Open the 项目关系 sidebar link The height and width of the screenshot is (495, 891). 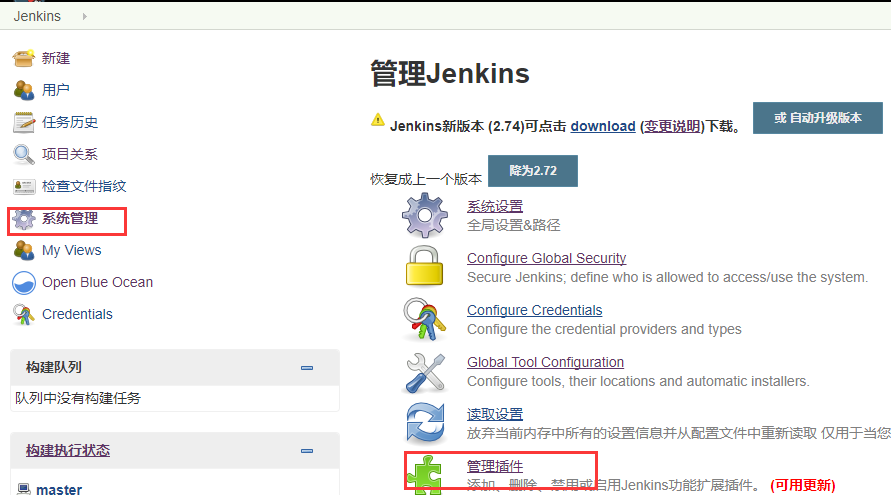[70, 154]
